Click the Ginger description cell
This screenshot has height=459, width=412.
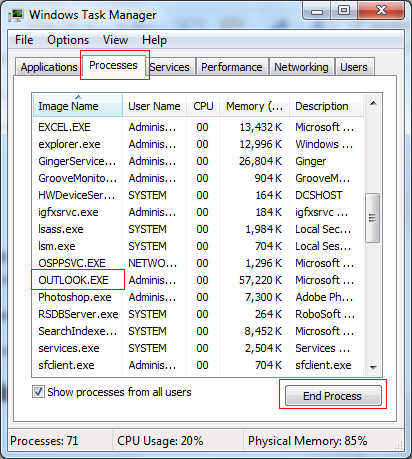(311, 161)
